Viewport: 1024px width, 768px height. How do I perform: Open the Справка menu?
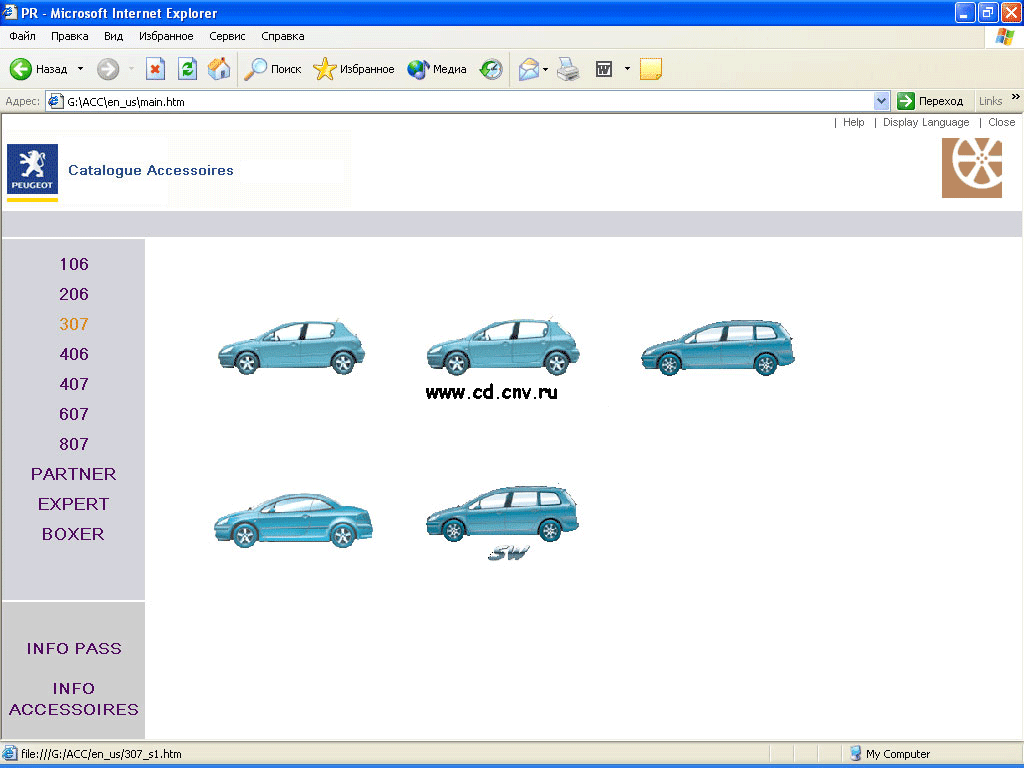coord(283,36)
